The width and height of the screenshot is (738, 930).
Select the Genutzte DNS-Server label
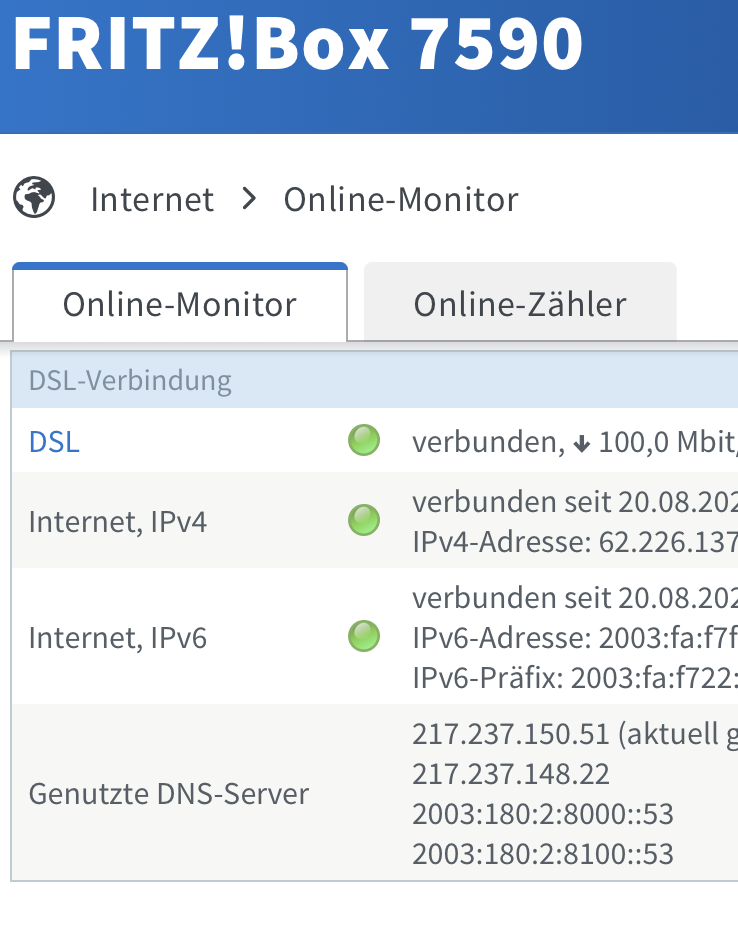coord(168,794)
